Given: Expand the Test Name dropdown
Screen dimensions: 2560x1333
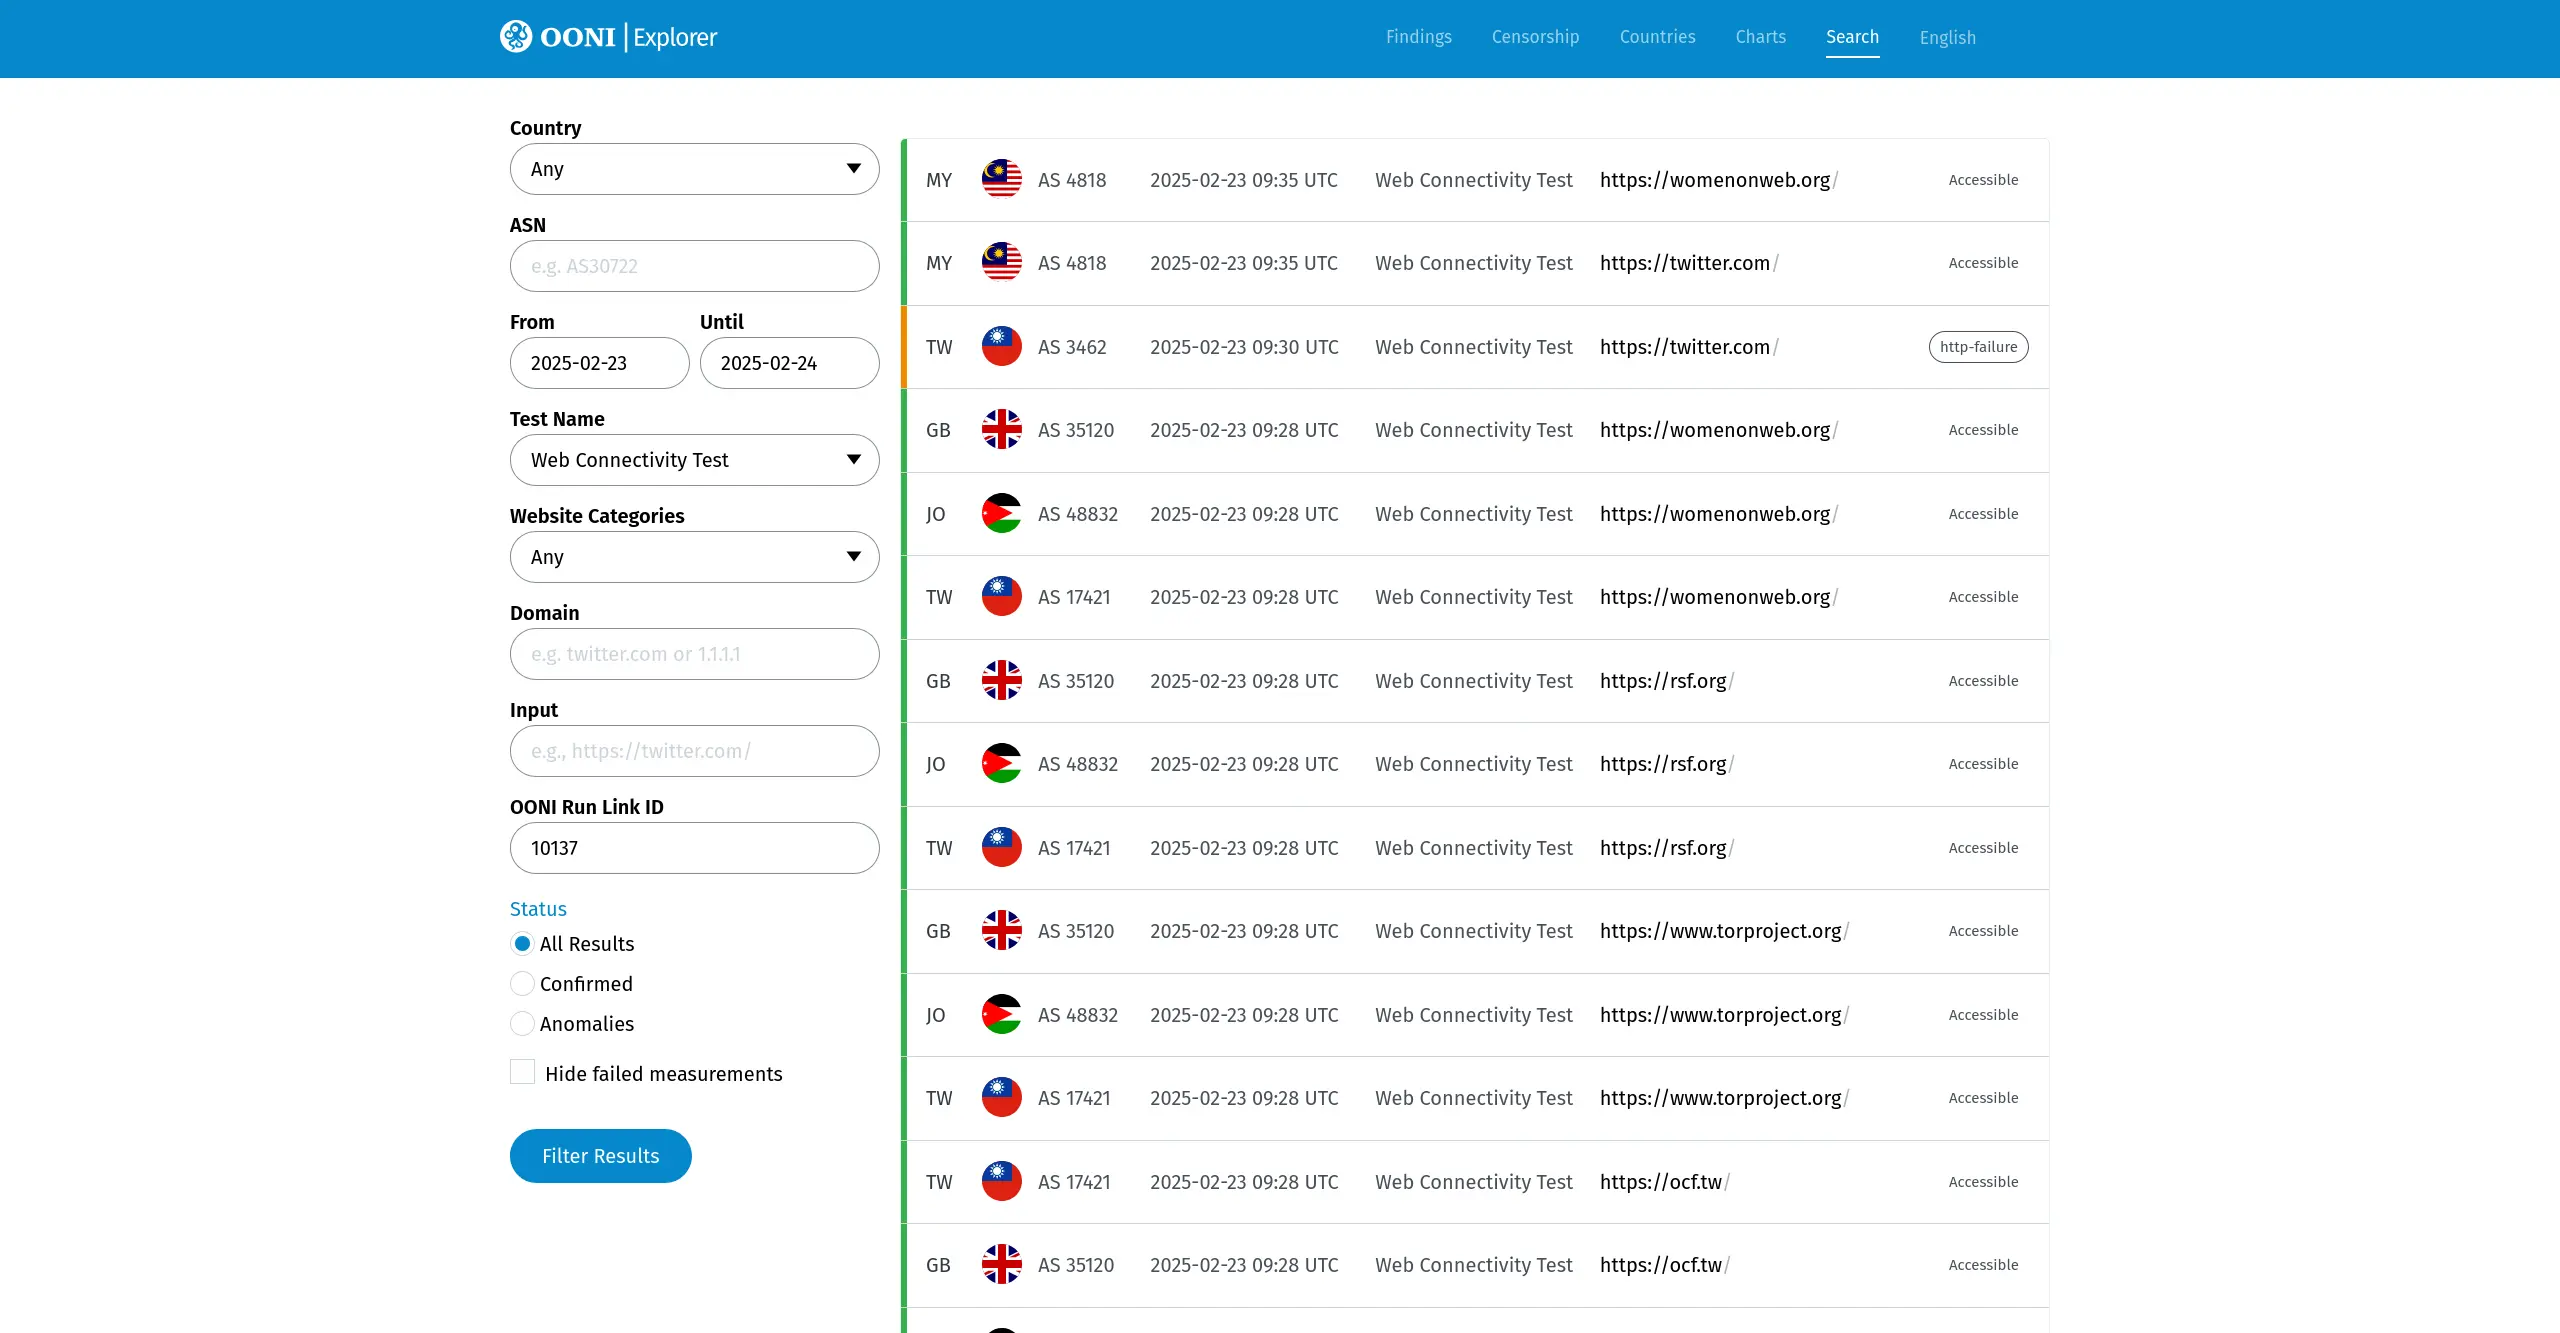Looking at the screenshot, I should (x=694, y=460).
